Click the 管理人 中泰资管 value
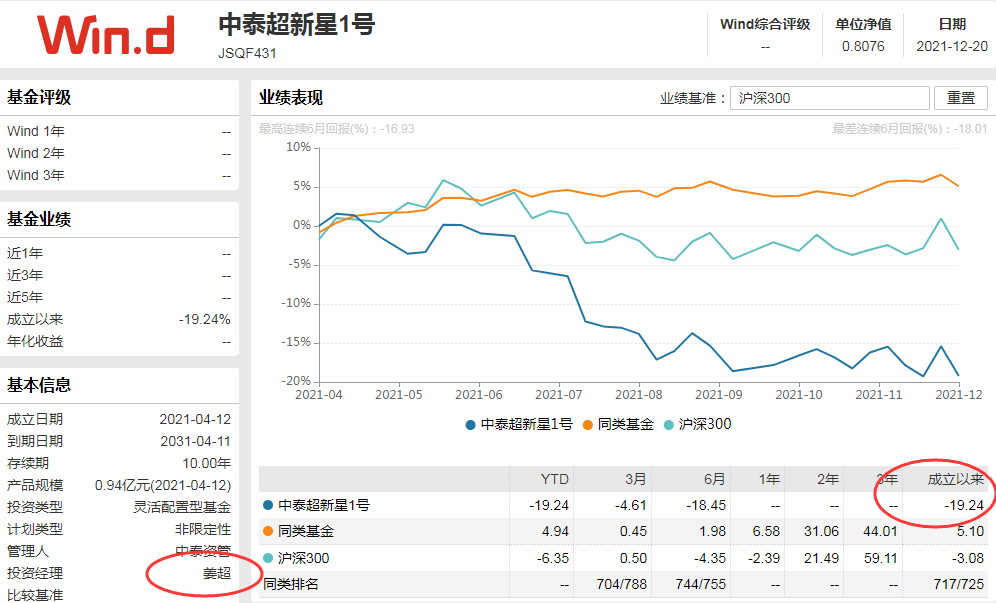The width and height of the screenshot is (996, 603). tap(203, 552)
